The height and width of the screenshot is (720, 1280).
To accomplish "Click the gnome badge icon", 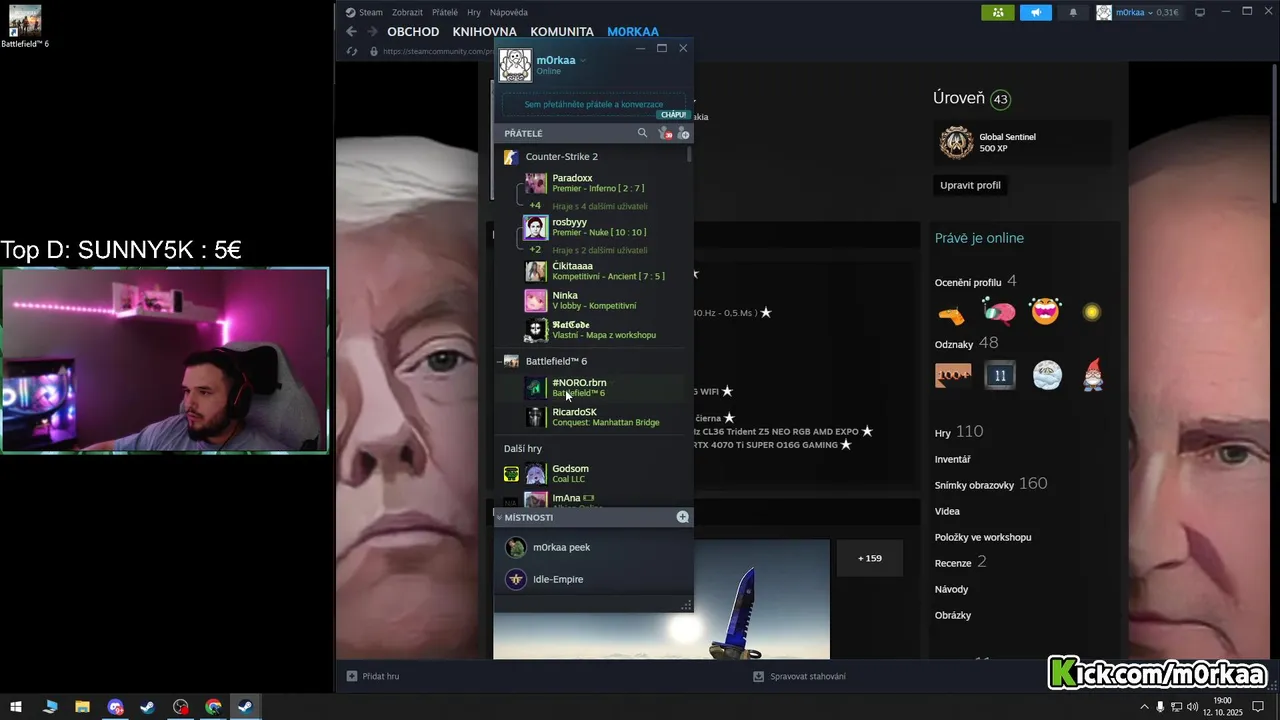I will pyautogui.click(x=1093, y=374).
